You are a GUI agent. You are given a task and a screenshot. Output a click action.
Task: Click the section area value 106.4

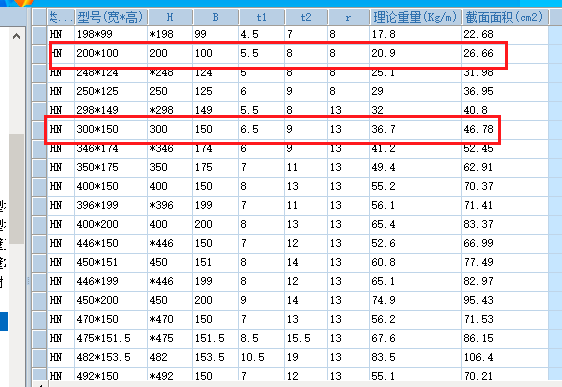tap(478, 357)
